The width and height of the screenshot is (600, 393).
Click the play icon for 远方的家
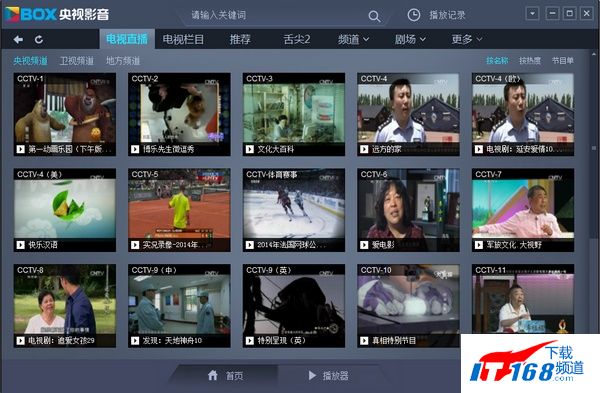[x=364, y=149]
